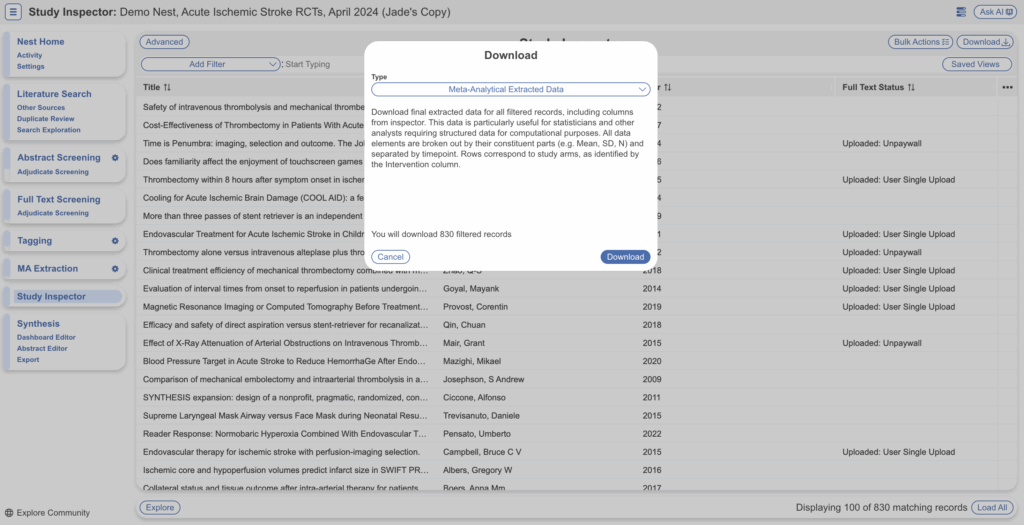The height and width of the screenshot is (525, 1024).
Task: Go to Nest Home section
Action: [x=41, y=42]
